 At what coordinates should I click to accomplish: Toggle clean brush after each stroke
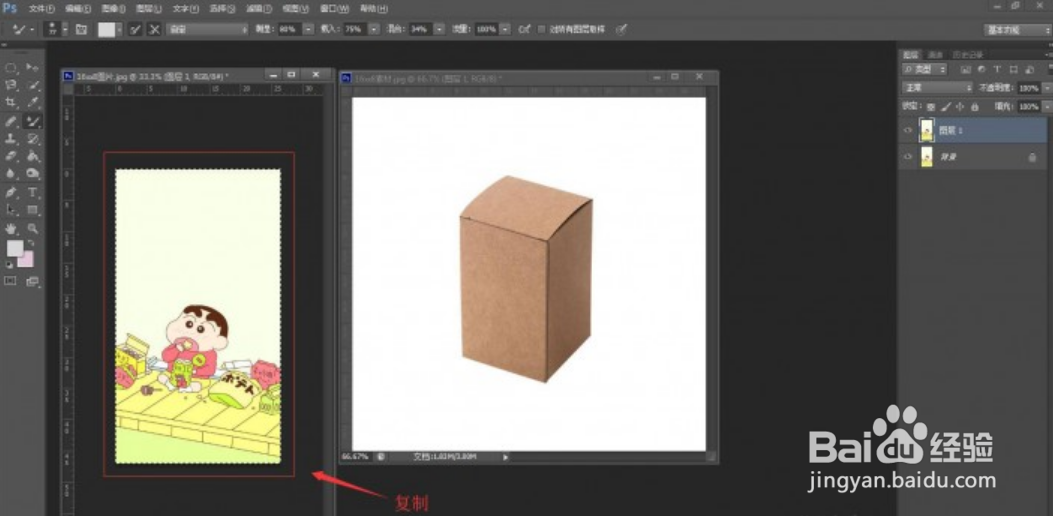point(154,30)
